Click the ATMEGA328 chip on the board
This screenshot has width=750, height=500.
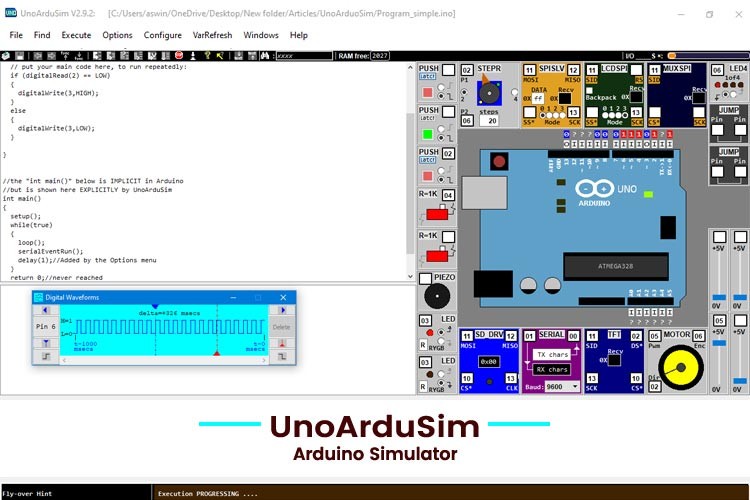click(616, 266)
